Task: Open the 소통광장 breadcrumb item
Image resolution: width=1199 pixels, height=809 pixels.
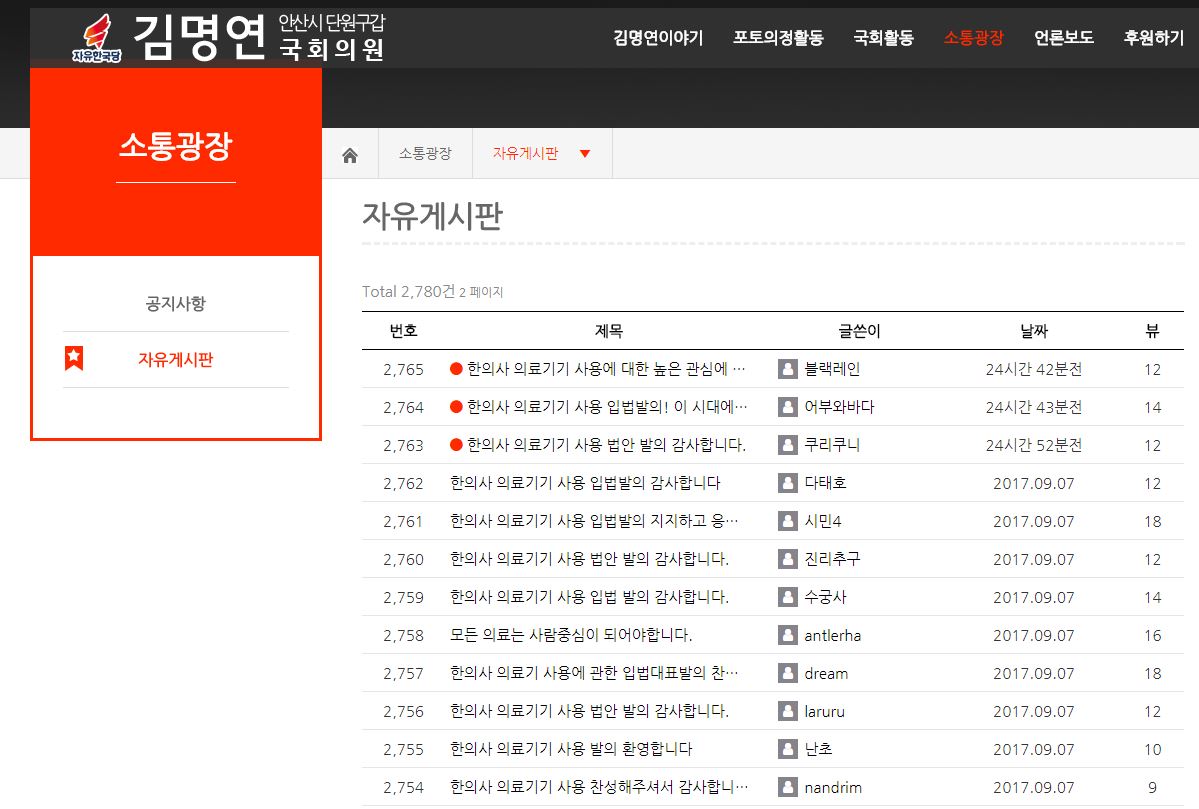Action: (425, 154)
